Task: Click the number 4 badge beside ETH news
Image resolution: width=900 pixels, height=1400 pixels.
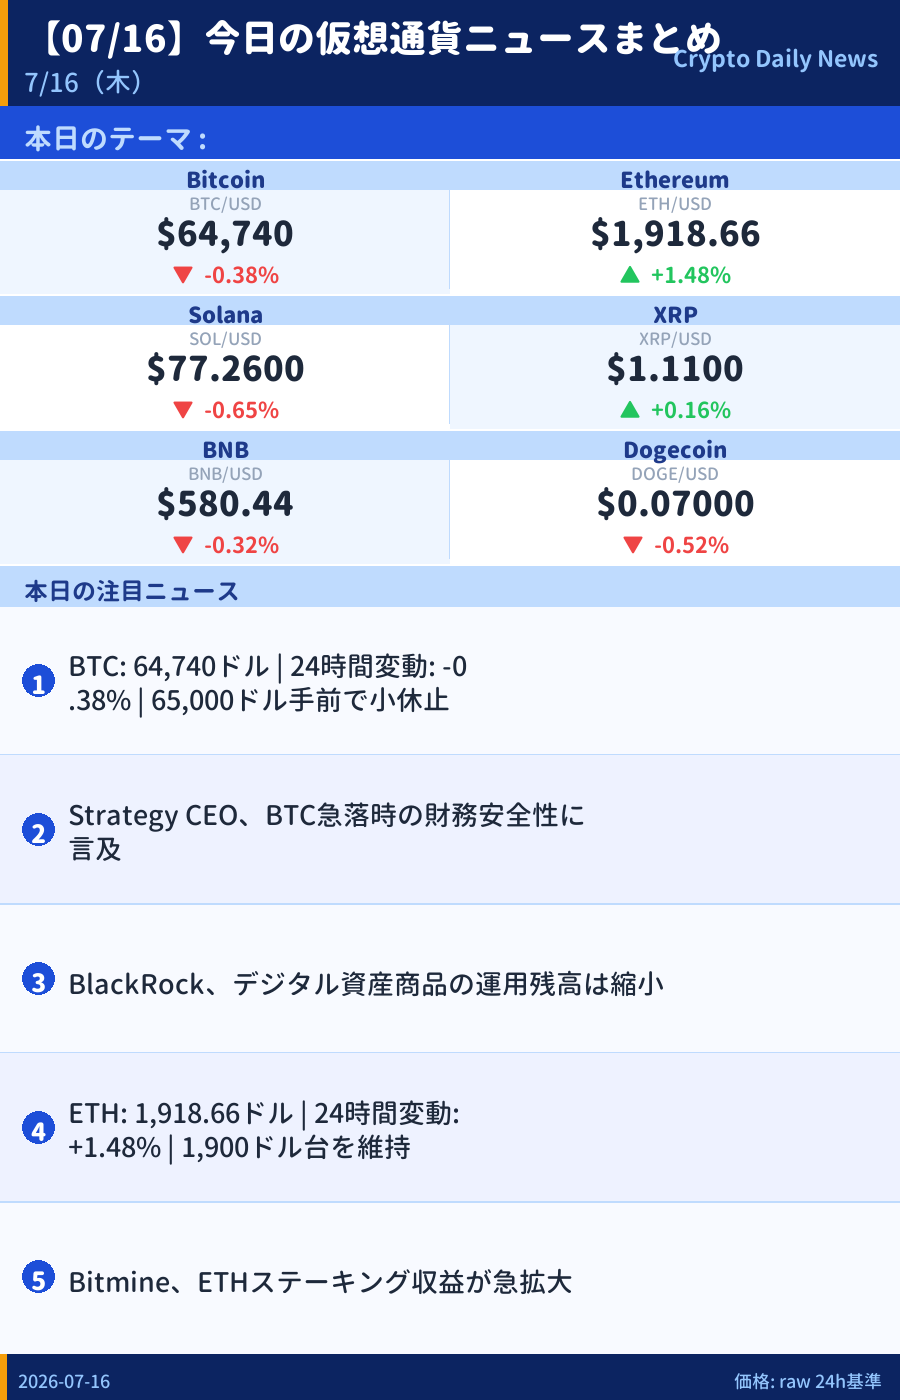Action: 38,1129
